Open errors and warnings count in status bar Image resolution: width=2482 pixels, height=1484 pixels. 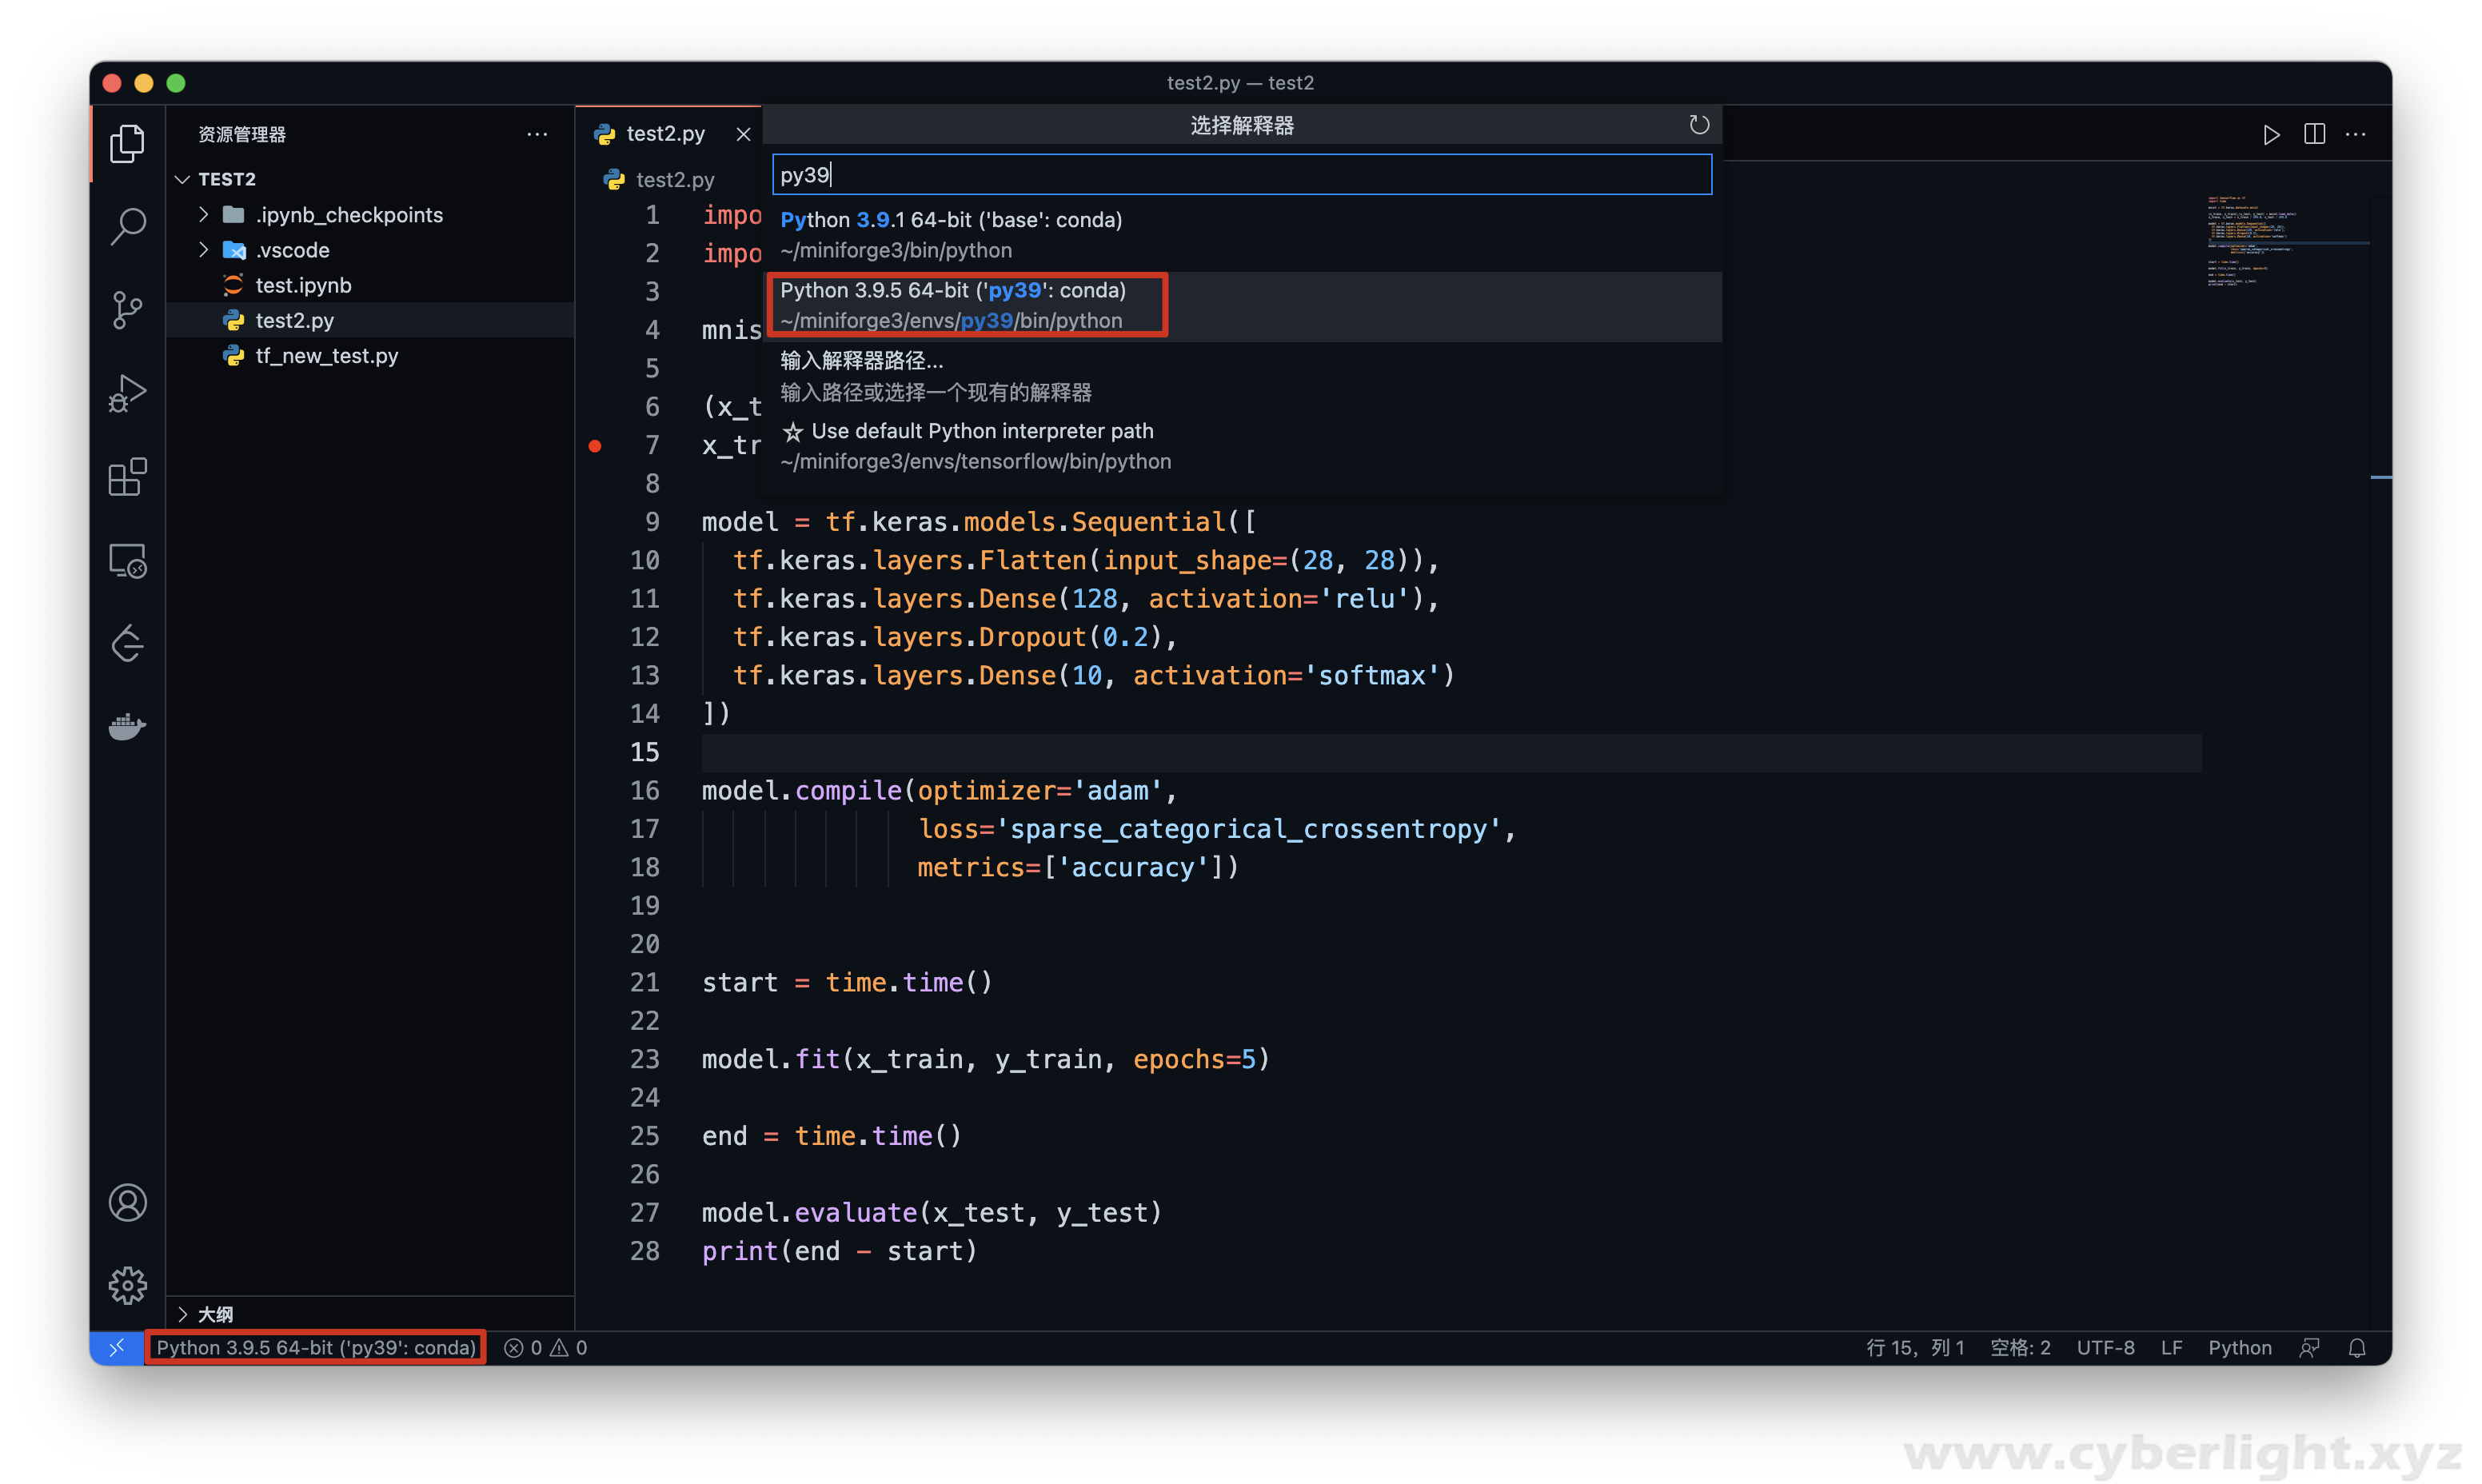pos(546,1348)
